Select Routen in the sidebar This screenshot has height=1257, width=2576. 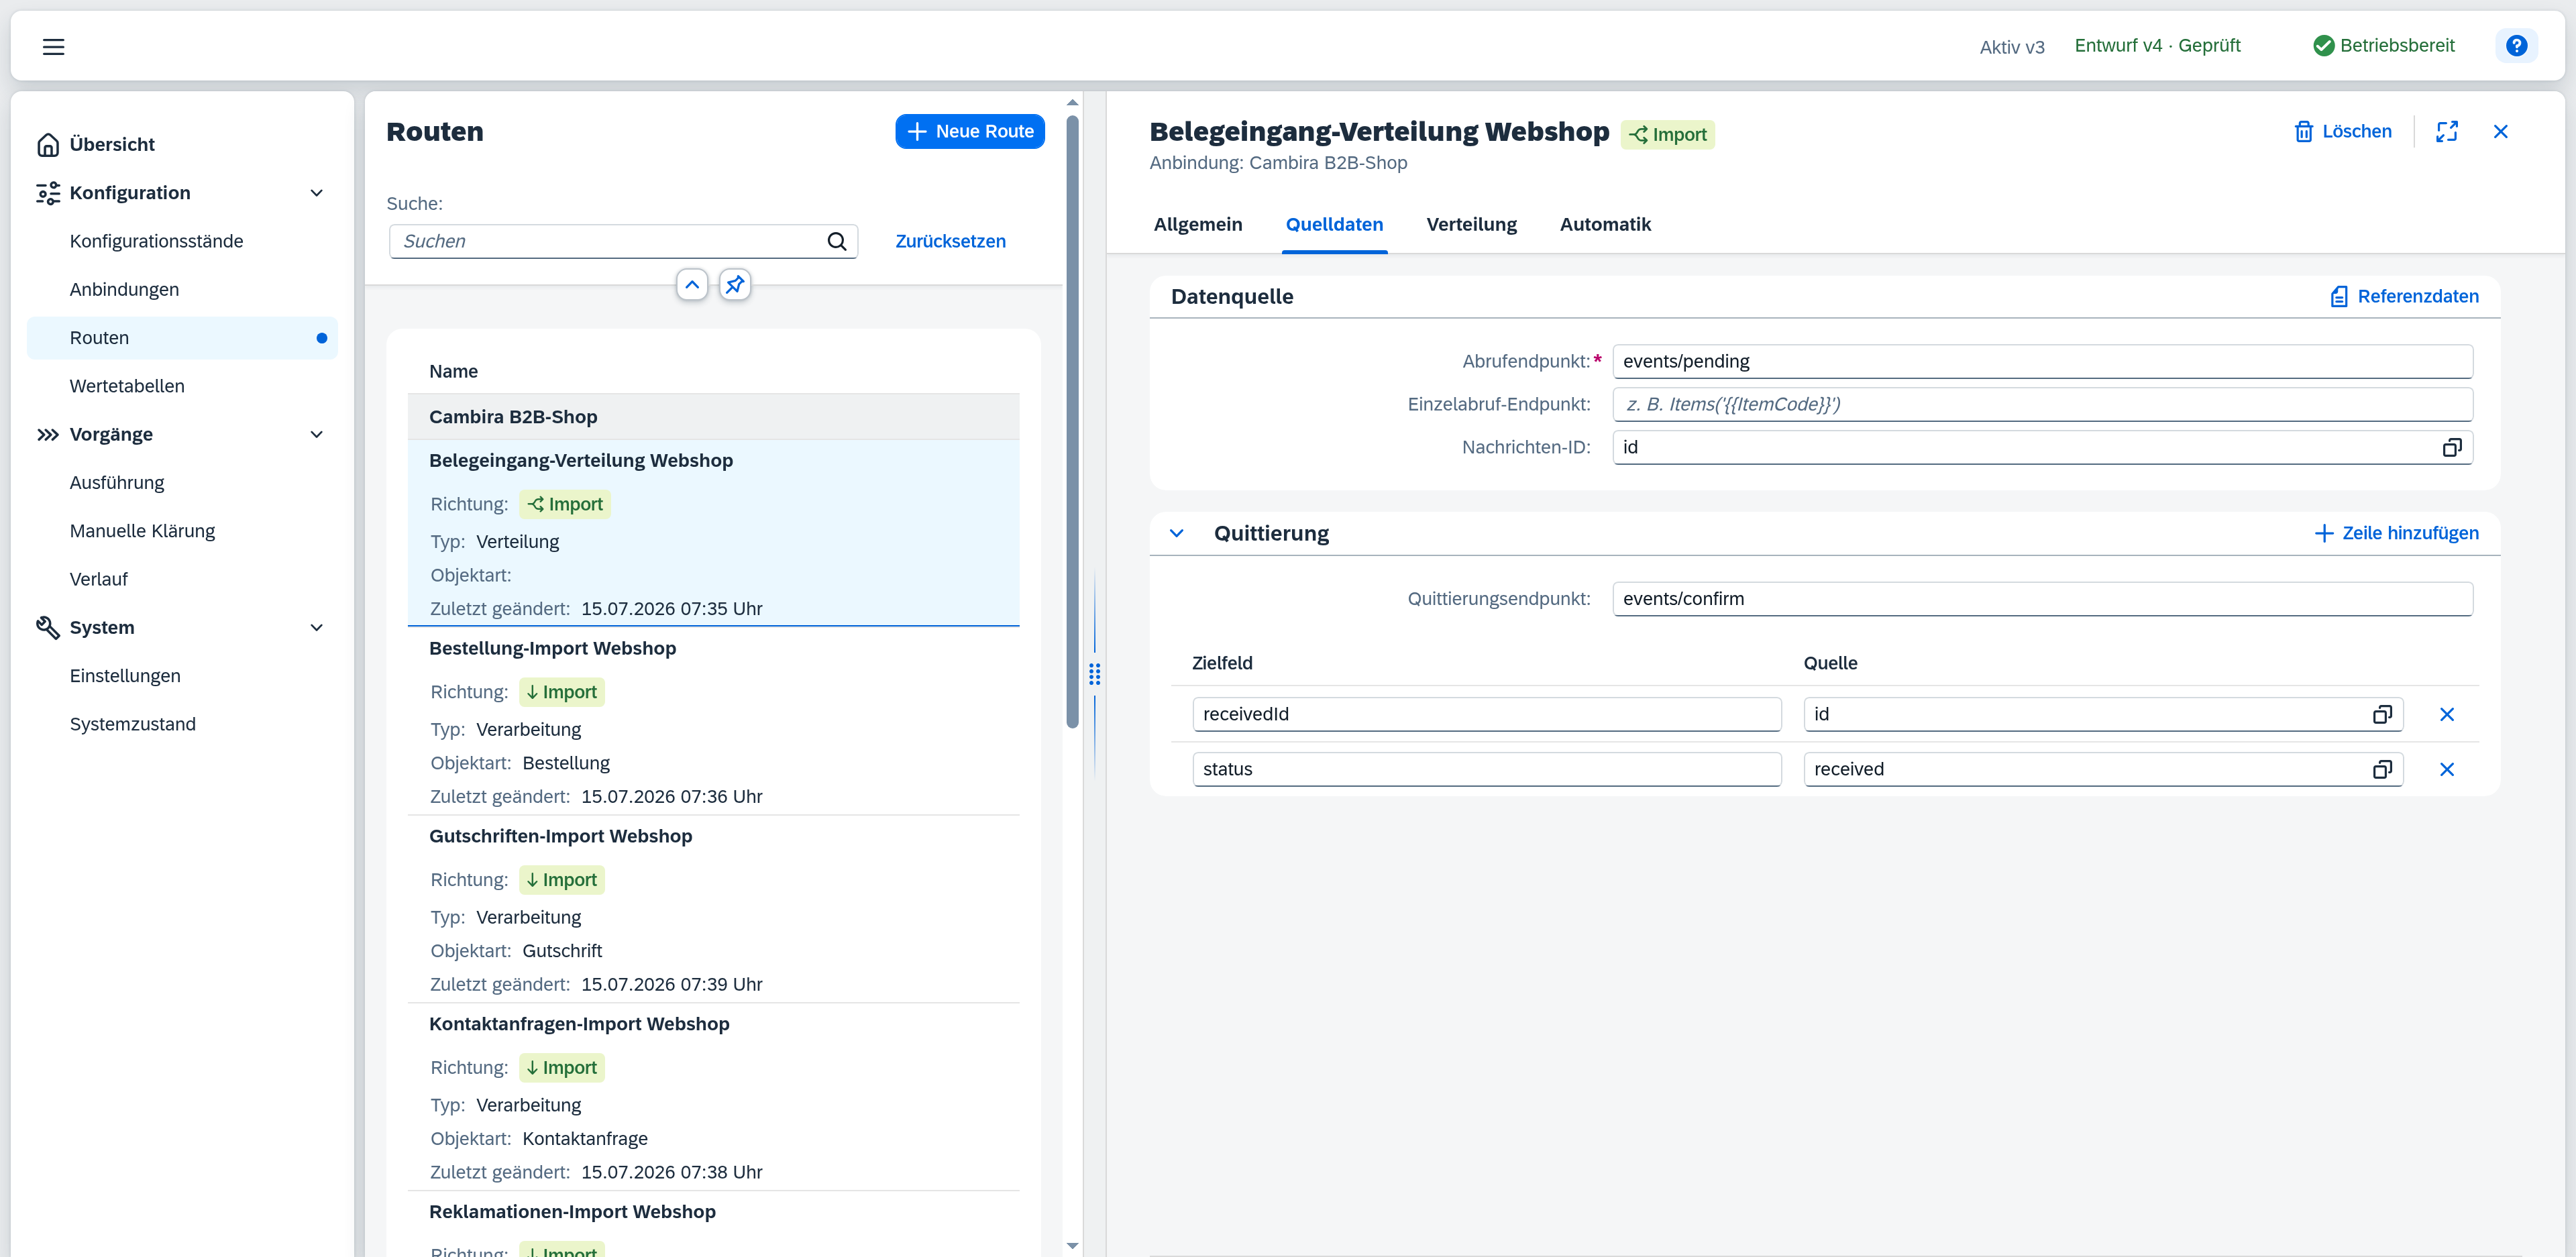(x=183, y=338)
